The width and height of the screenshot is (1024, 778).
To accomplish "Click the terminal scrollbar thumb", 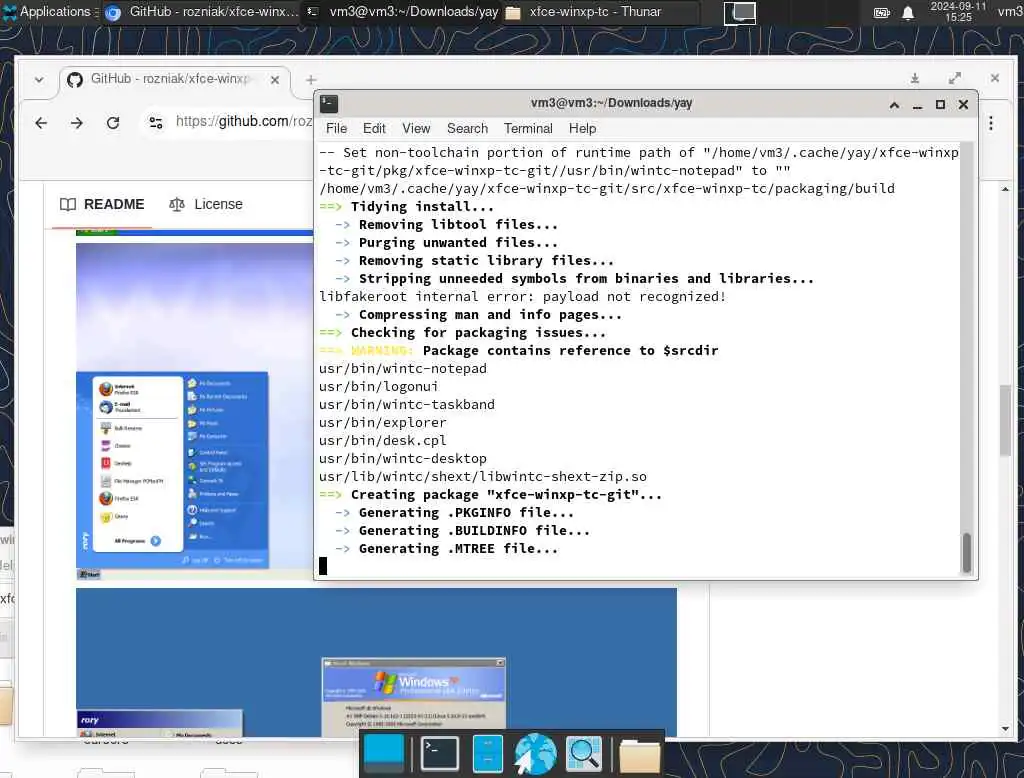I will (967, 553).
